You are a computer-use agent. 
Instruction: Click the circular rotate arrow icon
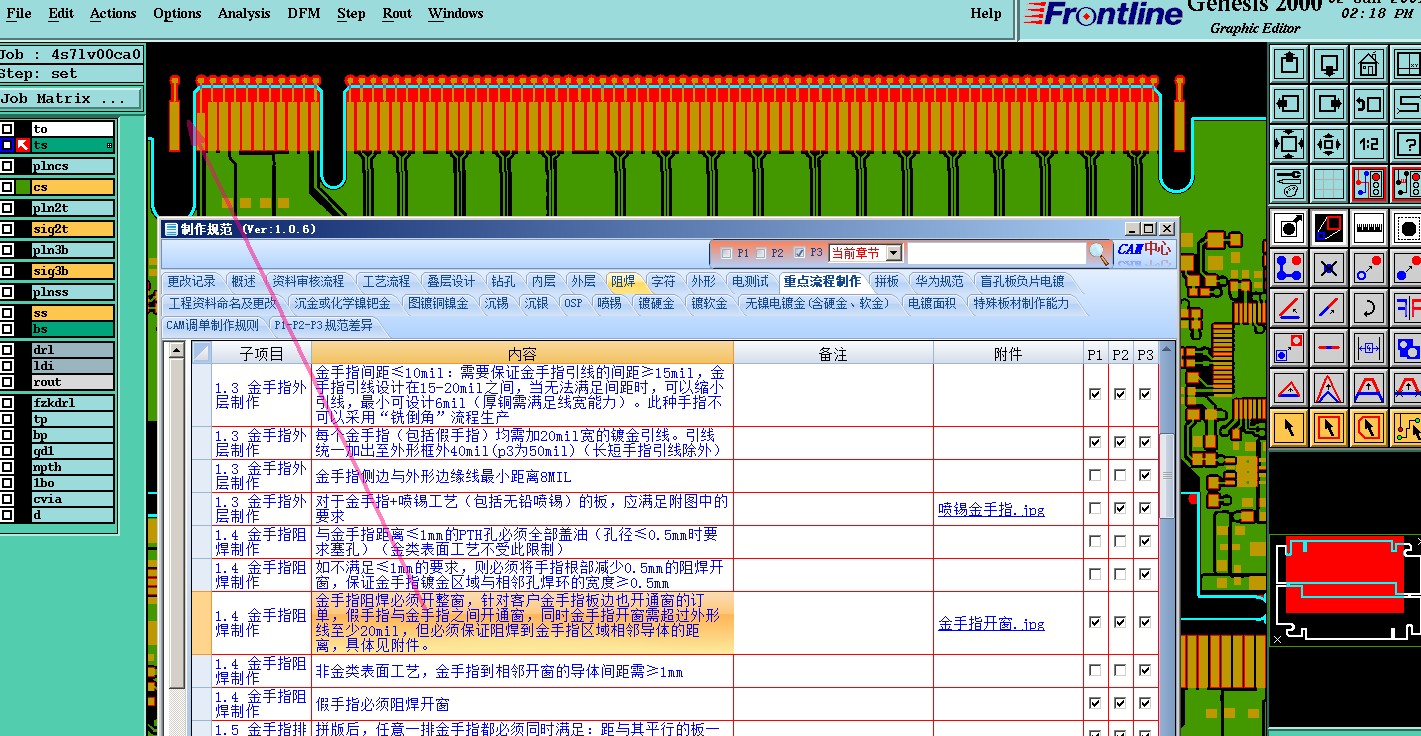tap(1368, 307)
